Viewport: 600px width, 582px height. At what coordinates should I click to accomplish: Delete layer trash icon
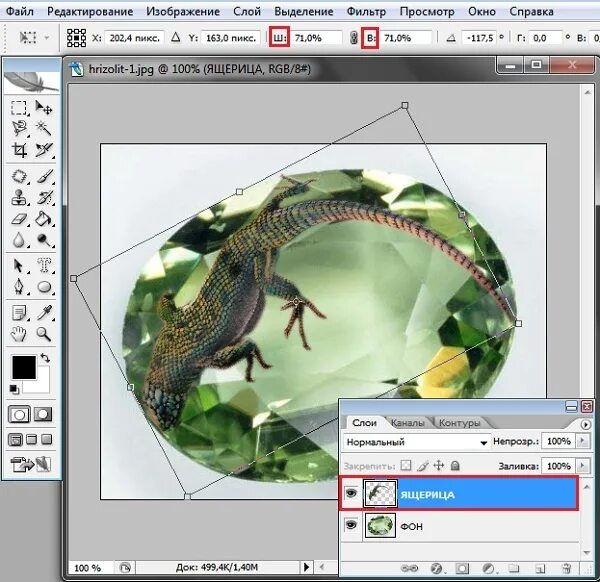tap(567, 568)
